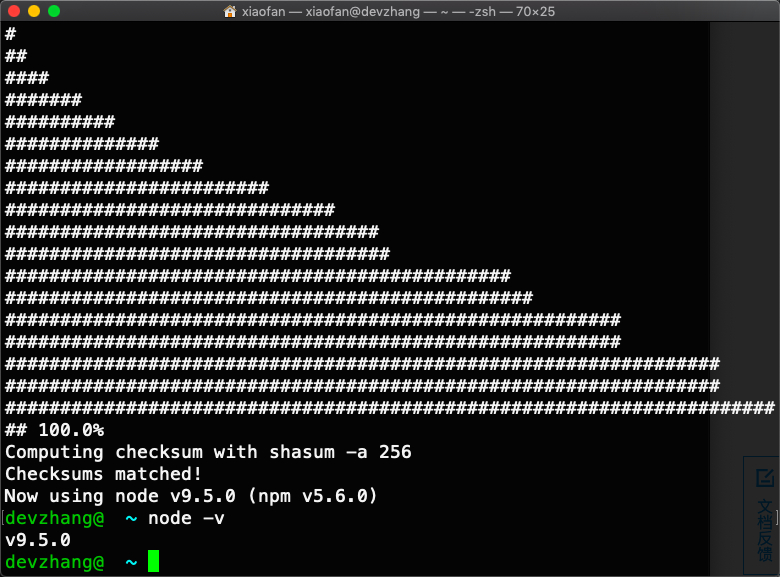Click the 'node -v' command text
780x577 pixels.
(x=186, y=518)
